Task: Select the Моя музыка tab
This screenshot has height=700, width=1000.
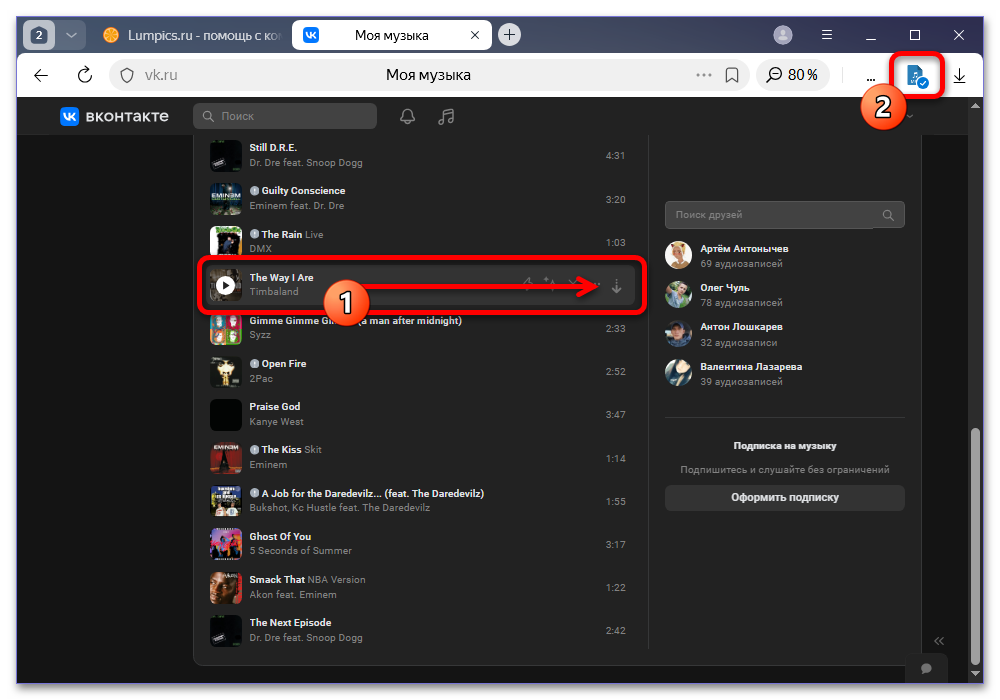Action: [x=392, y=35]
